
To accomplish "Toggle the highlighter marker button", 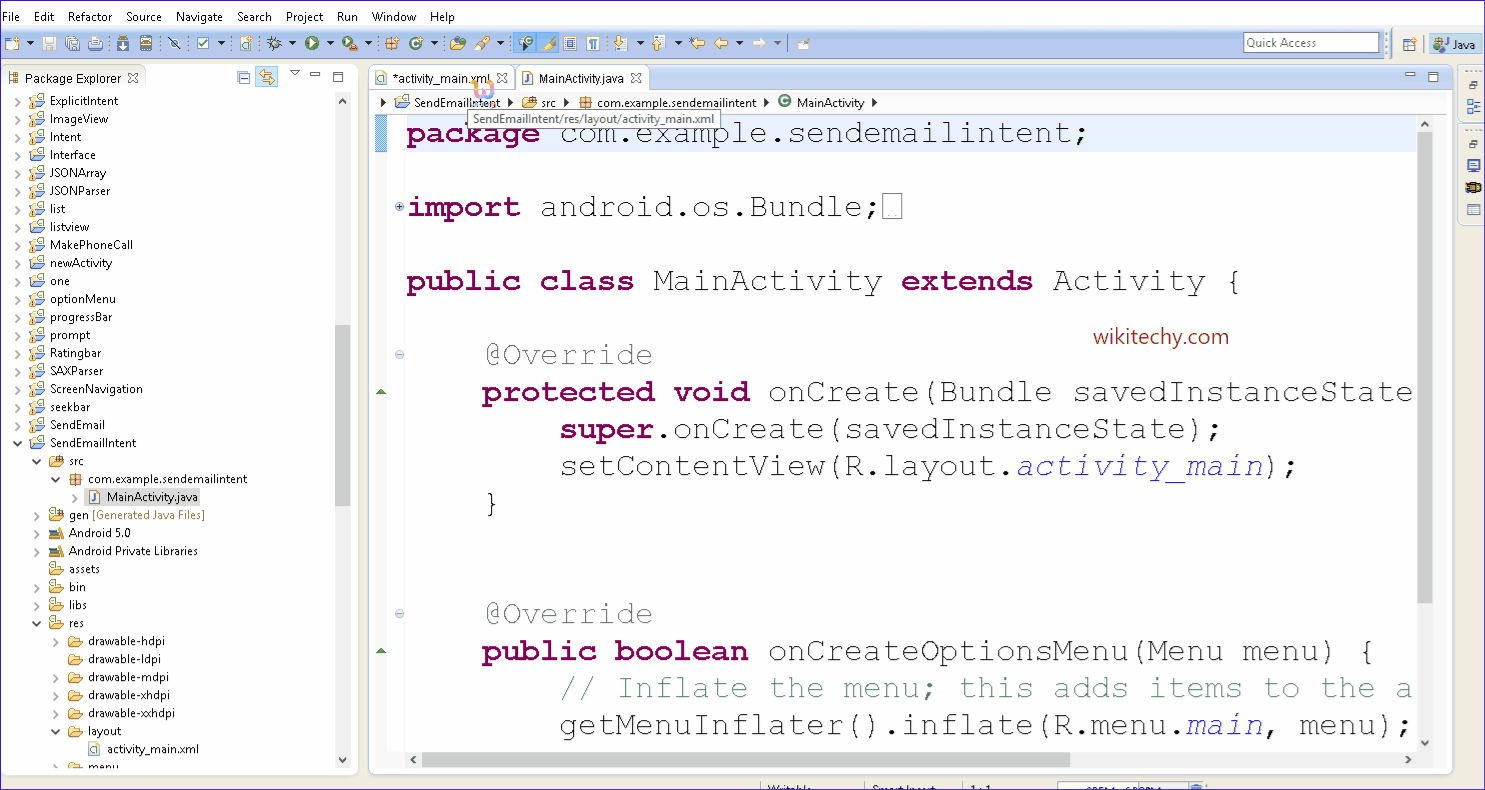I will point(548,43).
